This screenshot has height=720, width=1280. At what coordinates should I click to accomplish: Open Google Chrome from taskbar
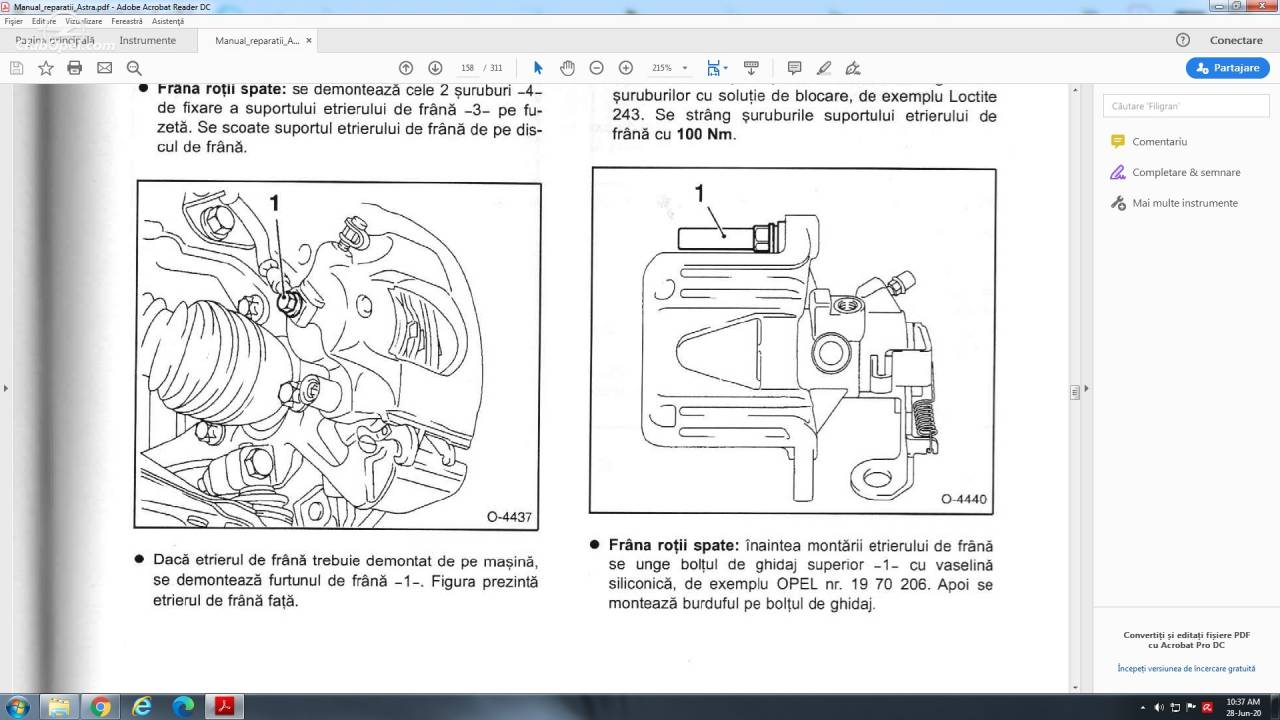100,707
